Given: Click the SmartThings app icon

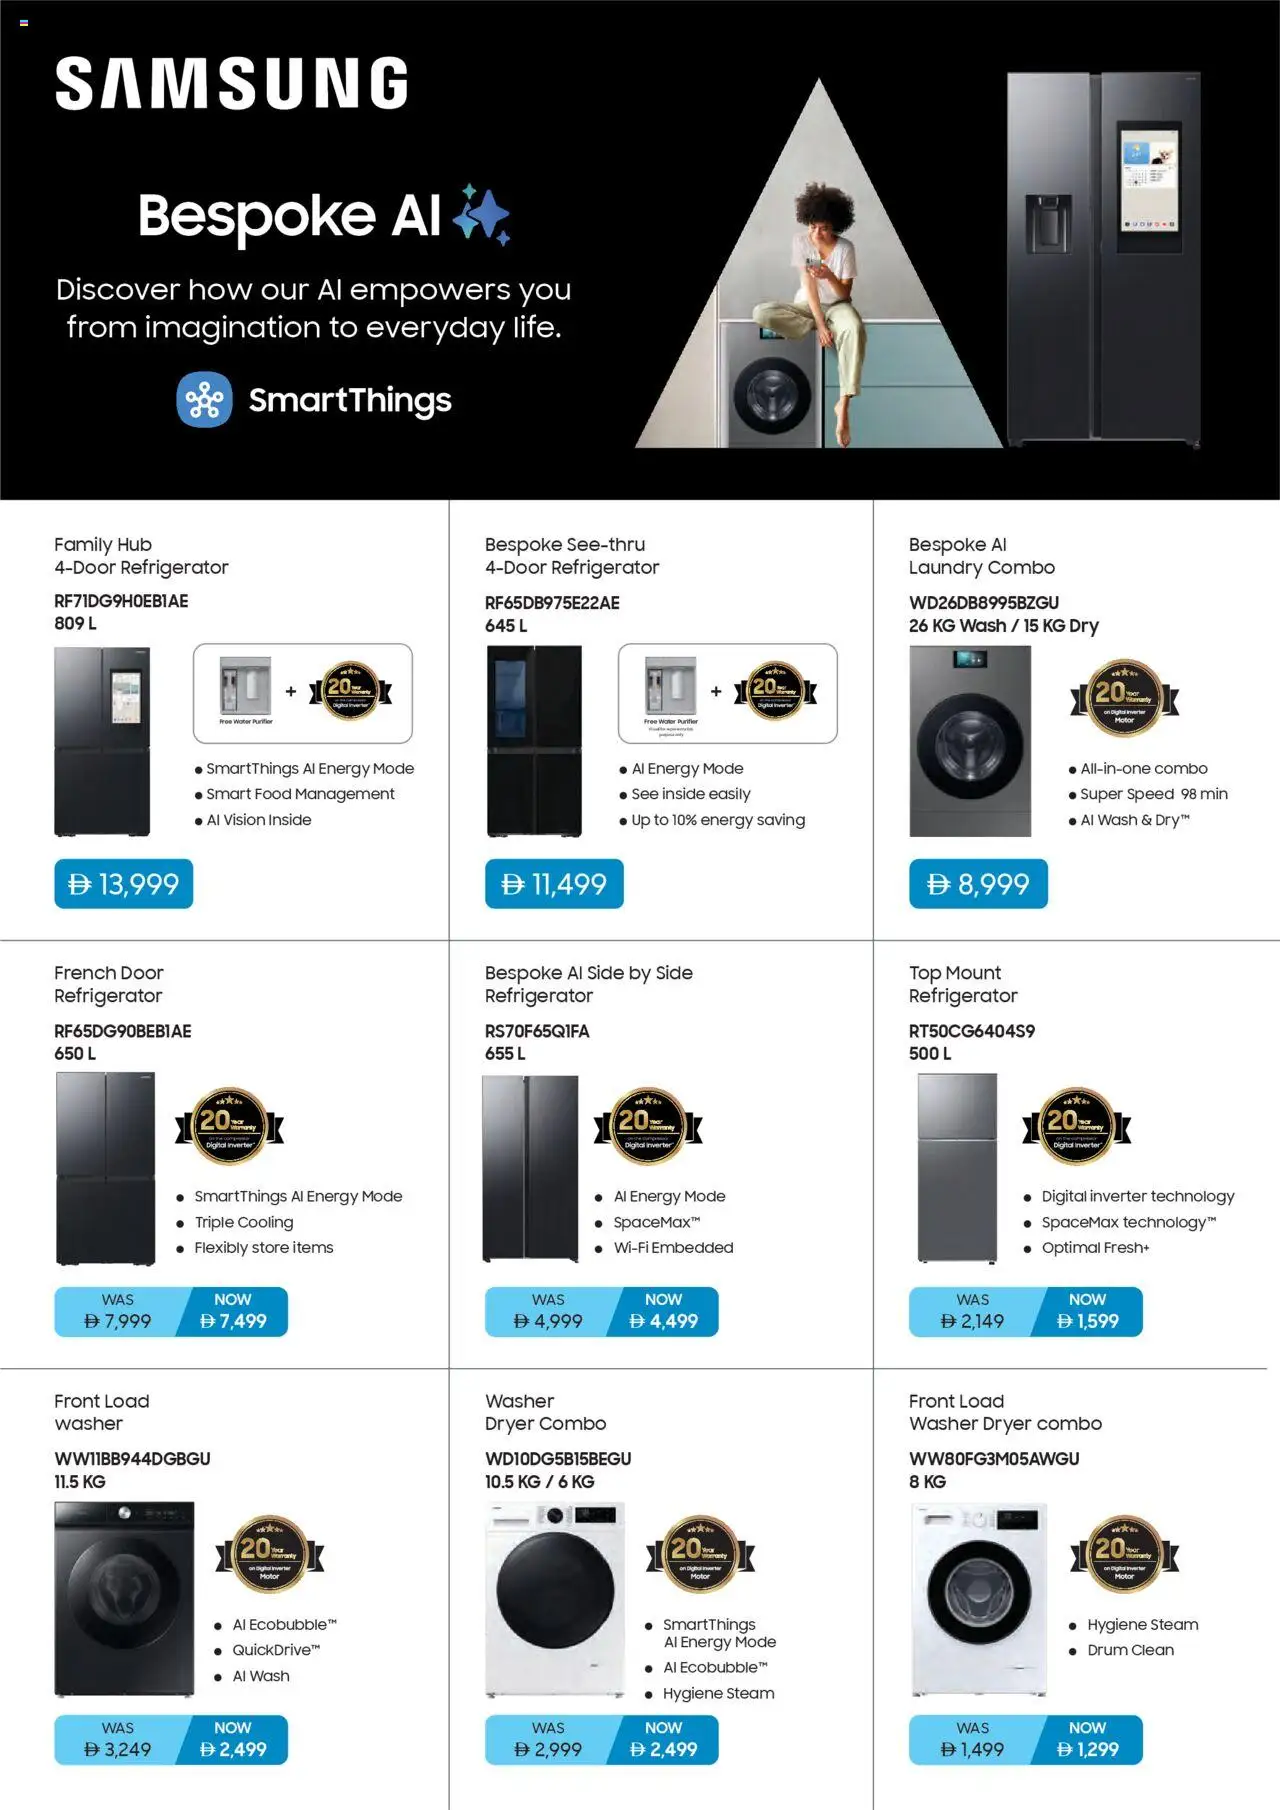Looking at the screenshot, I should pos(204,400).
